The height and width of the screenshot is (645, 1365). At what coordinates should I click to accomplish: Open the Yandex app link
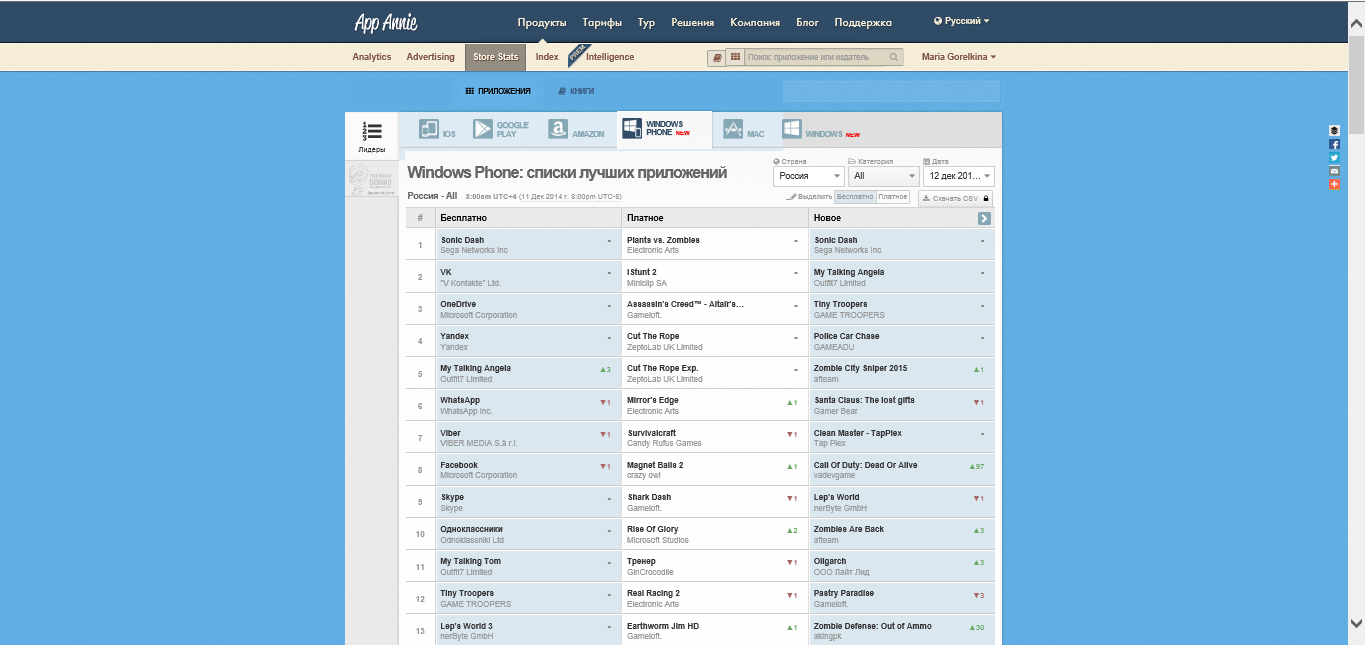[x=454, y=336]
